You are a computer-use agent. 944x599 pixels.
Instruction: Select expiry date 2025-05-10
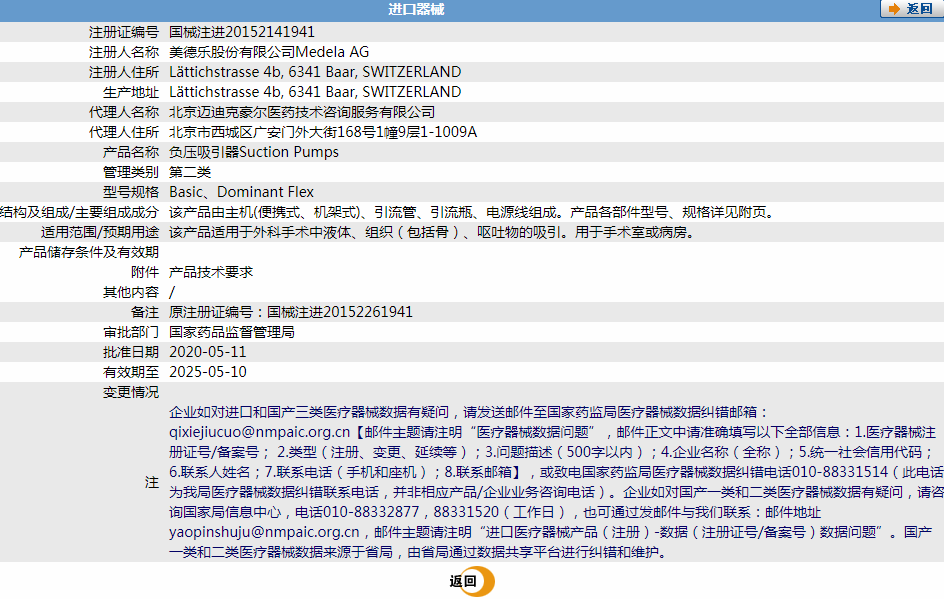208,371
